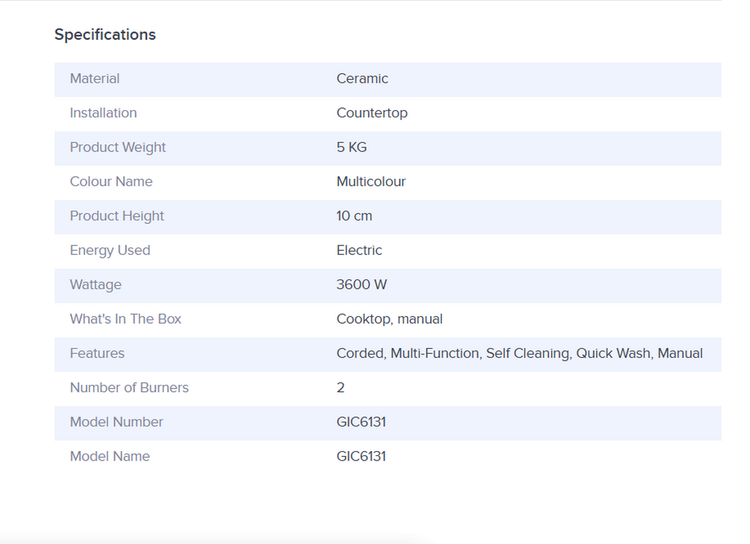Select the Product Height label
Screen dimensions: 750x544
pos(117,216)
